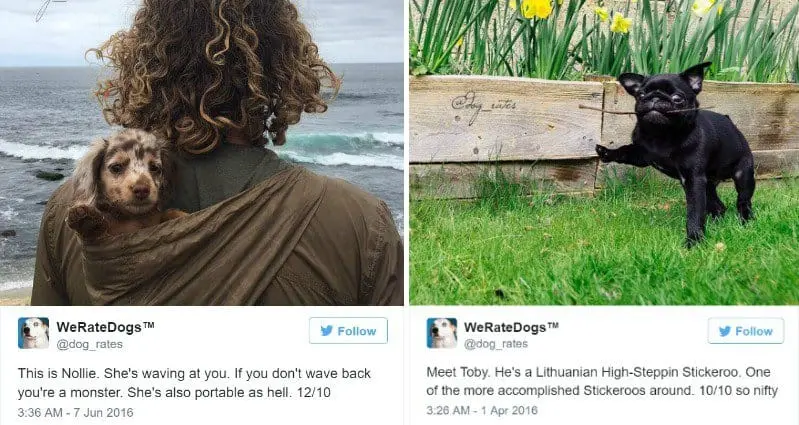The width and height of the screenshot is (799, 425).
Task: Click the signature watermark on the beach photo
Action: 48,9
